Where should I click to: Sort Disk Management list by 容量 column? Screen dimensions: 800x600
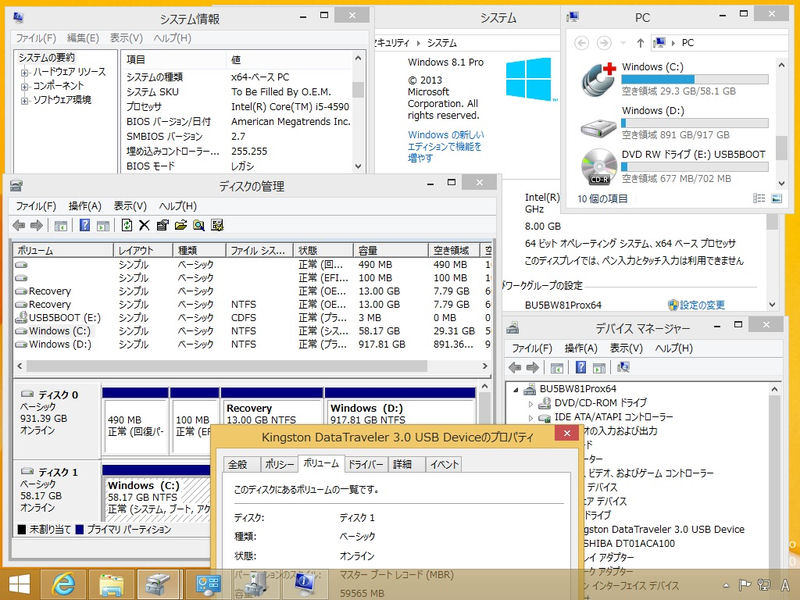tap(390, 251)
